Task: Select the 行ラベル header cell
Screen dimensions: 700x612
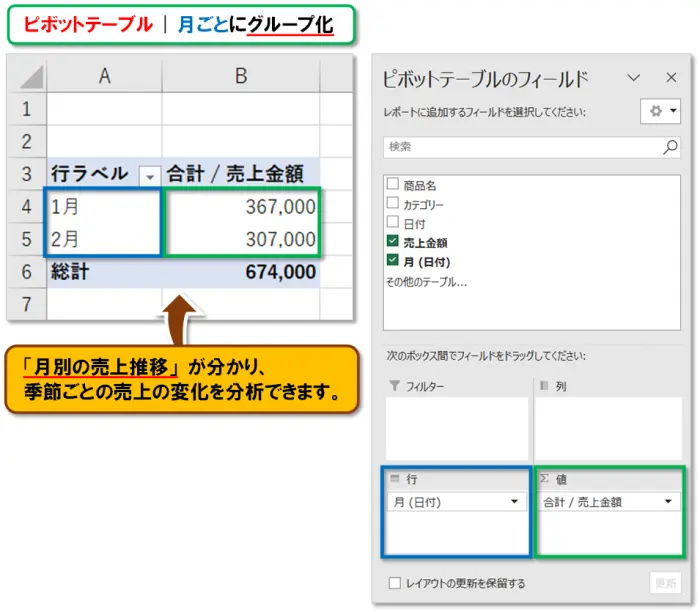Action: click(x=104, y=174)
